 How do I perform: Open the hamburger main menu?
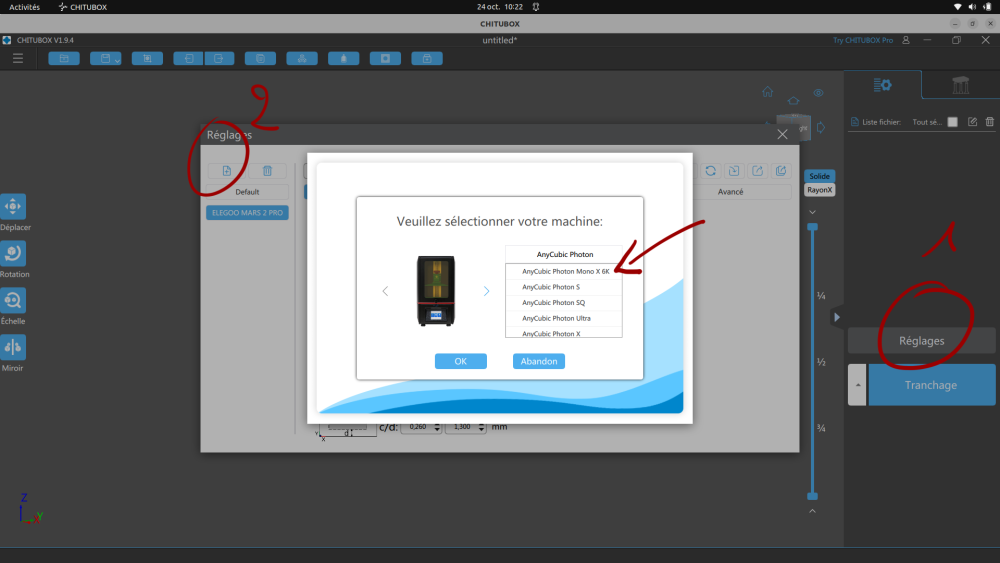[x=18, y=59]
